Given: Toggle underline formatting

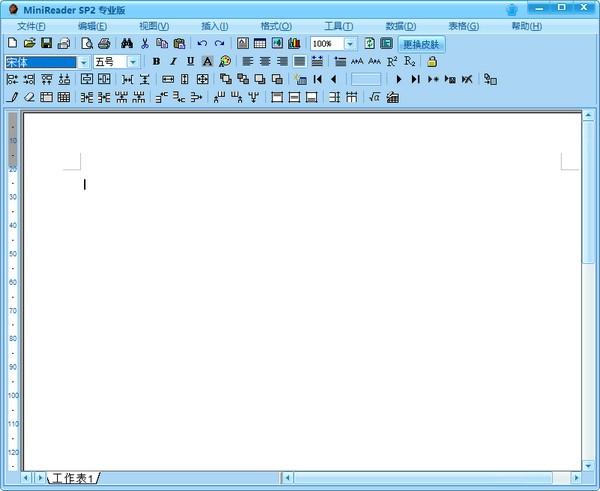Looking at the screenshot, I should [190, 61].
